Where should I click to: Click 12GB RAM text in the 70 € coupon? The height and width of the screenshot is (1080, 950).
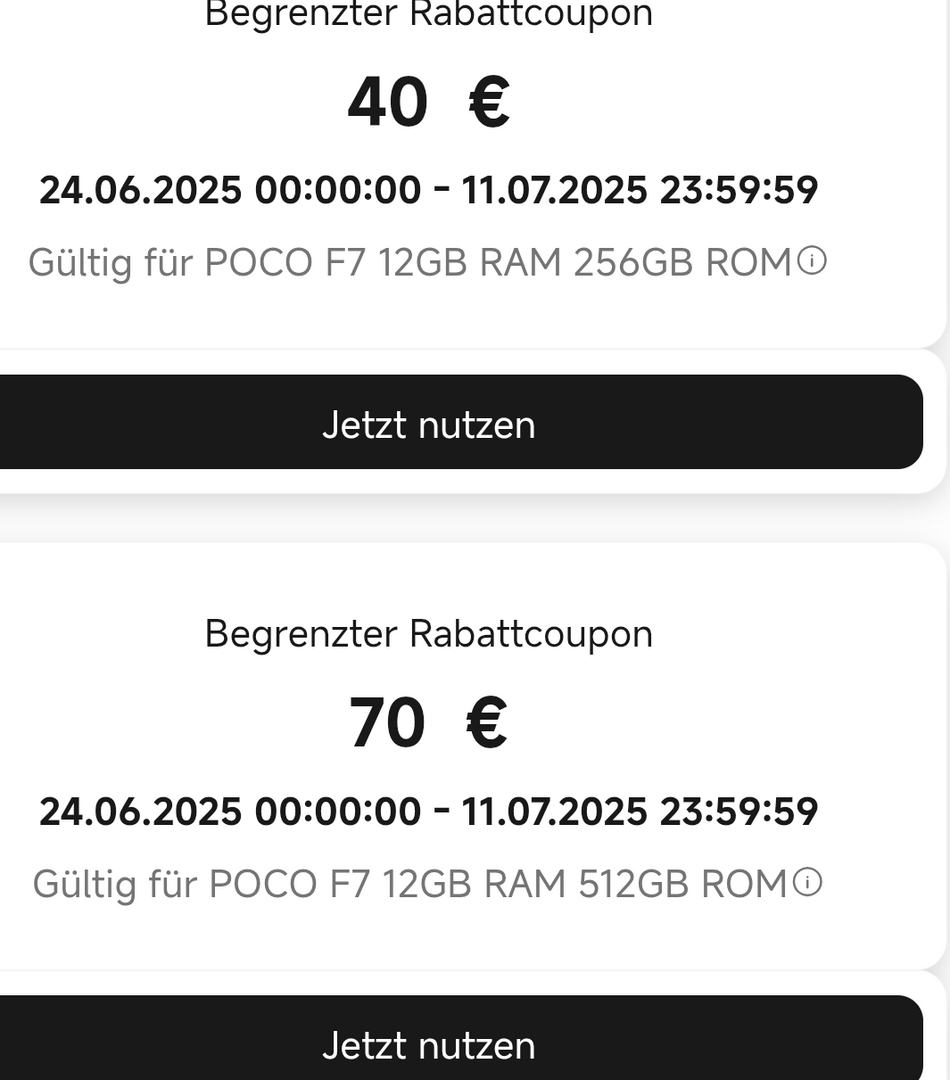tap(475, 884)
